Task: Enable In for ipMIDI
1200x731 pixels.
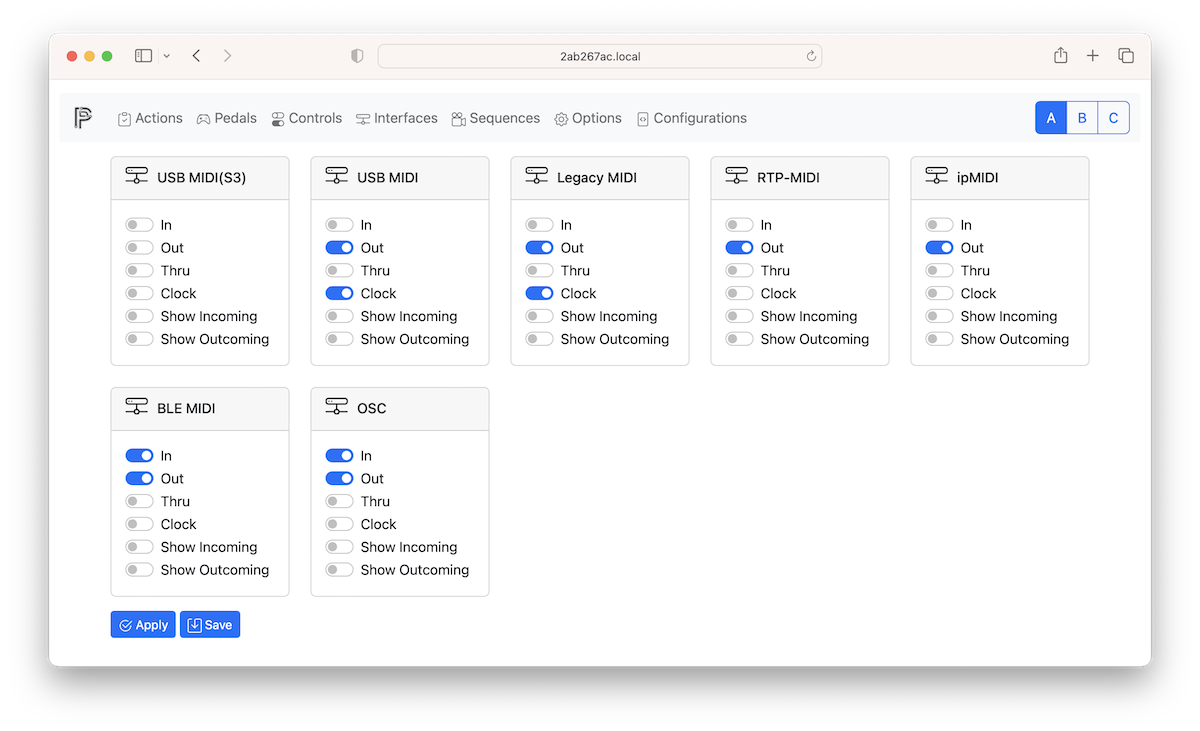Action: pos(939,225)
